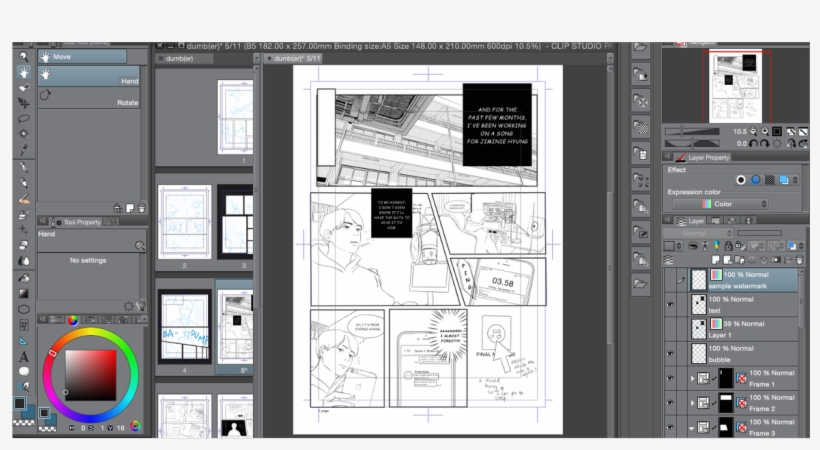Open the dumb(er)* 5/11 canvas tab

point(297,59)
